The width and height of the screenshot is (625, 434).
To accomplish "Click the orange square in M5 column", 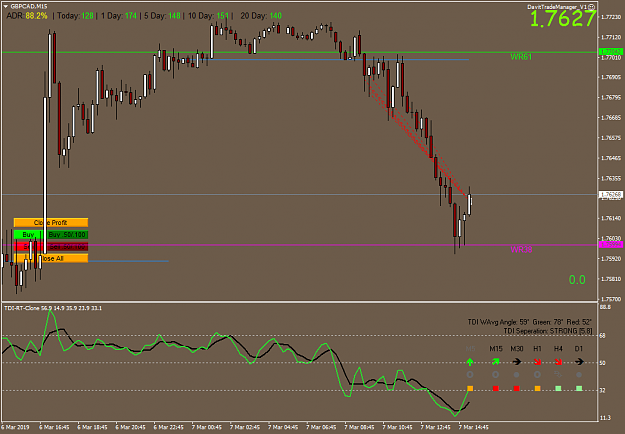I will coord(470,388).
